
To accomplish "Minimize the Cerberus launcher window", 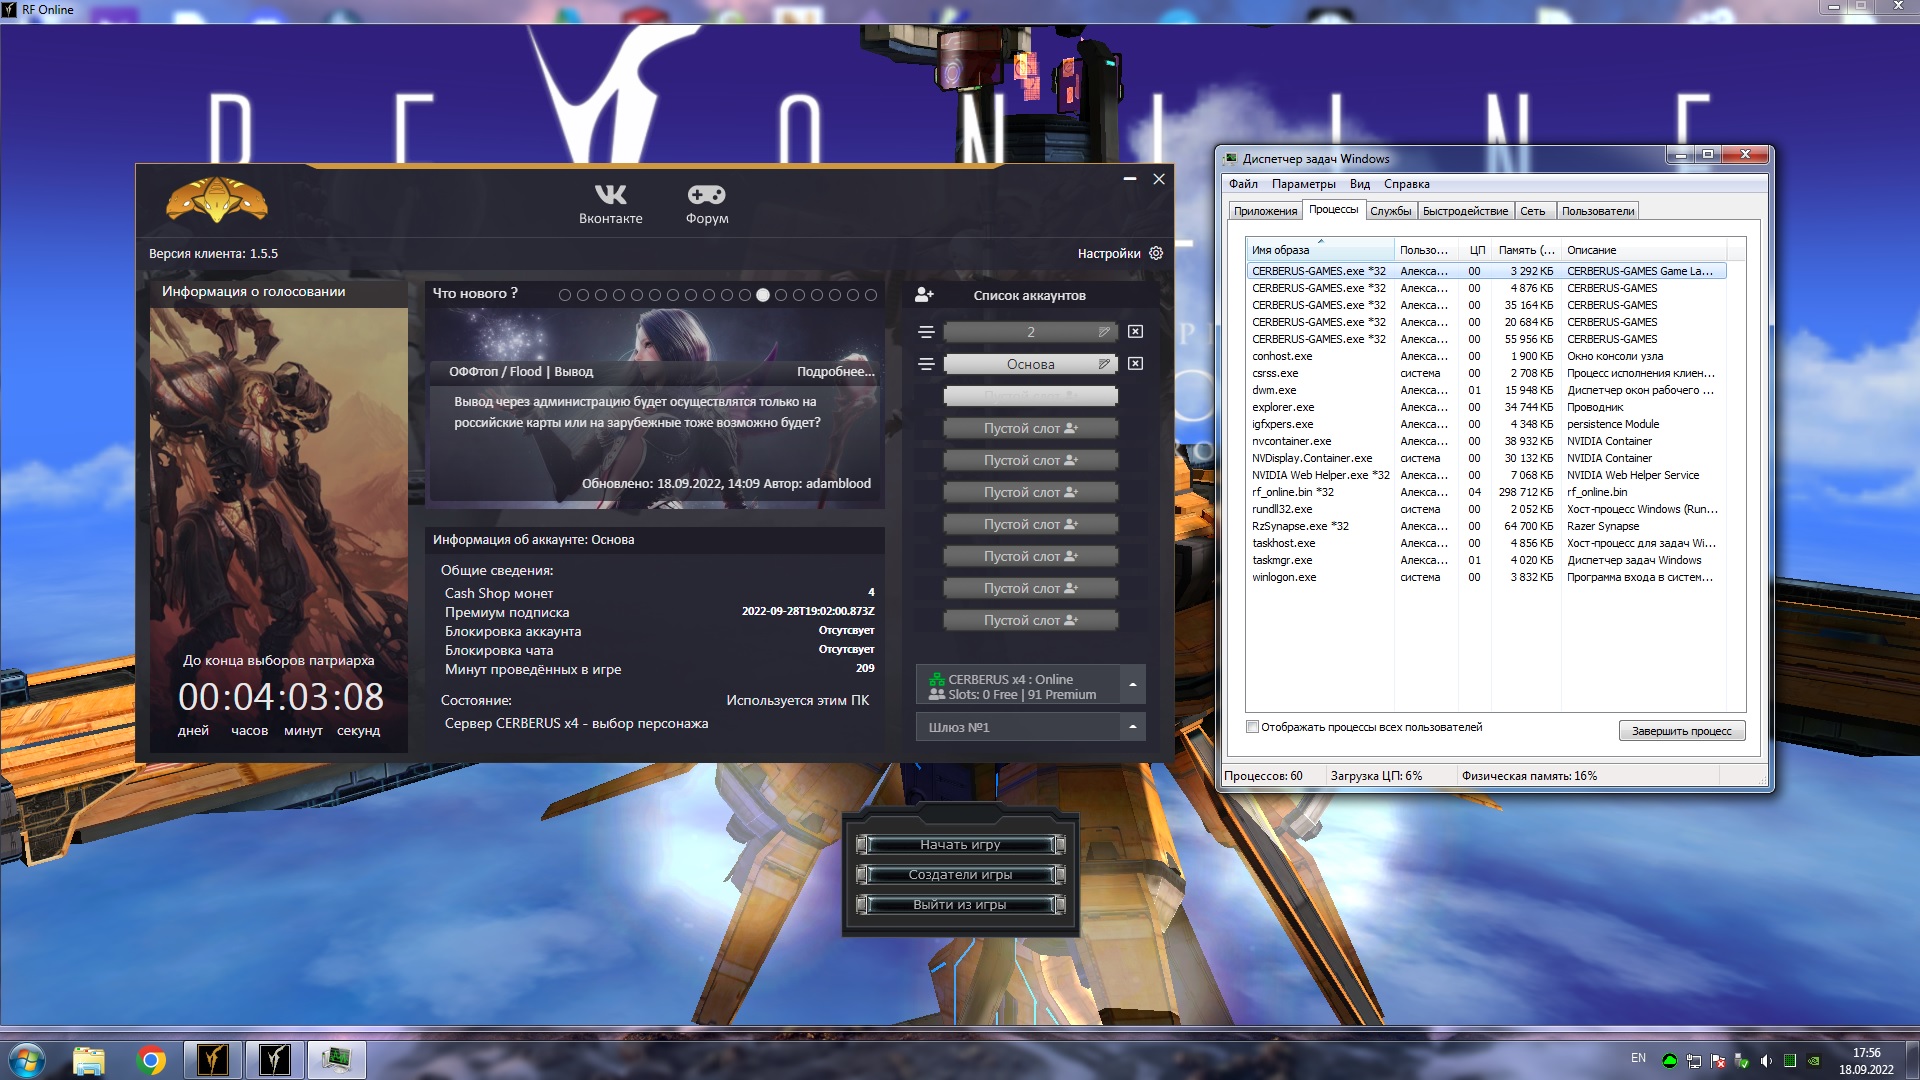I will 1130,179.
